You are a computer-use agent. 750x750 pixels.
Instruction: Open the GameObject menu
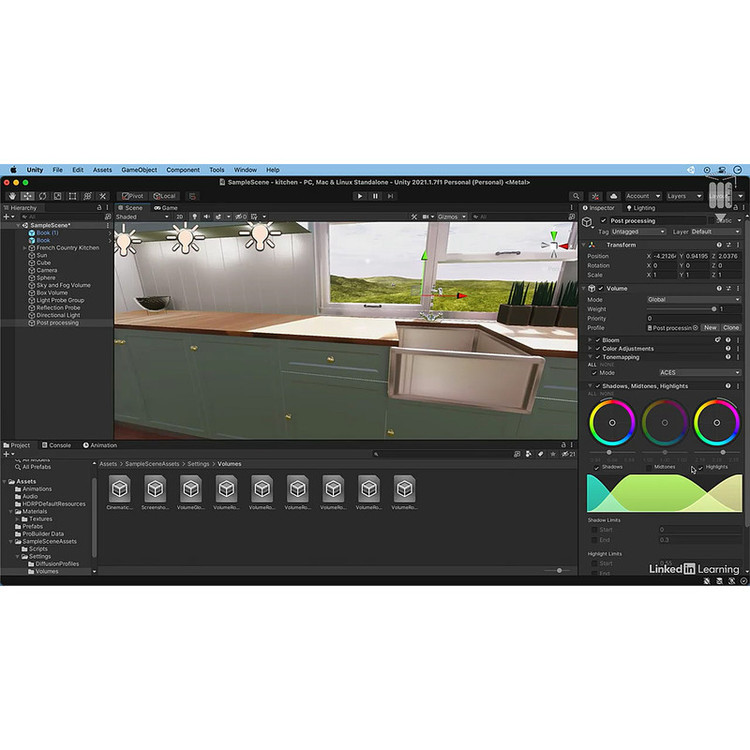point(139,170)
